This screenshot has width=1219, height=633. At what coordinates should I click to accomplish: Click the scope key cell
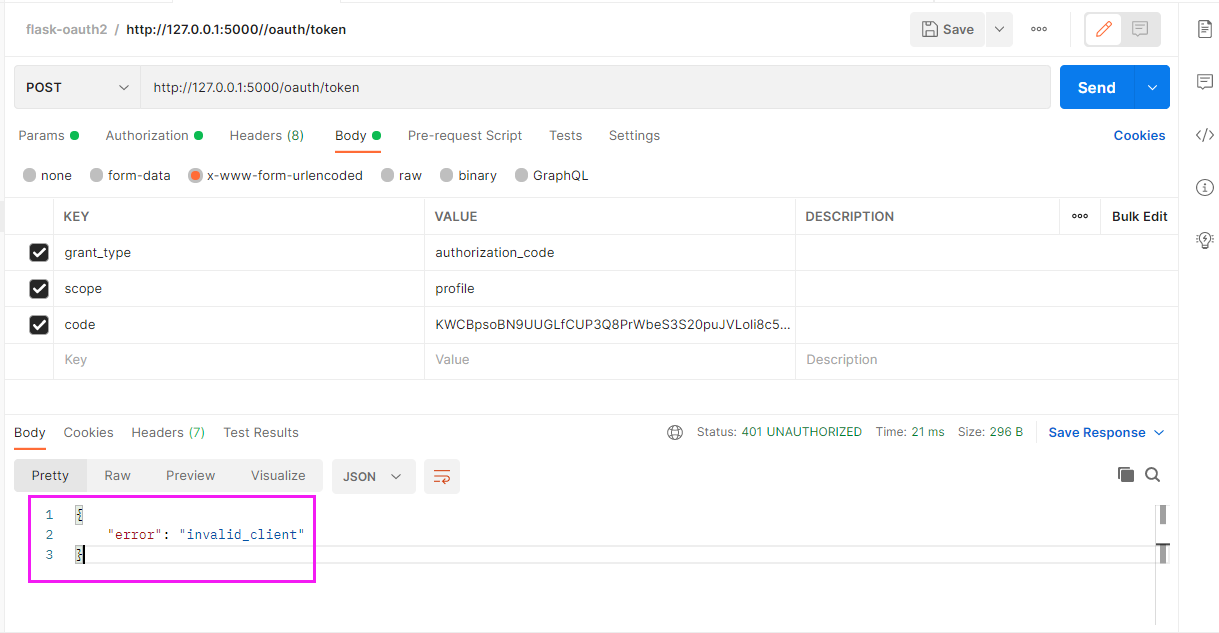tap(239, 289)
